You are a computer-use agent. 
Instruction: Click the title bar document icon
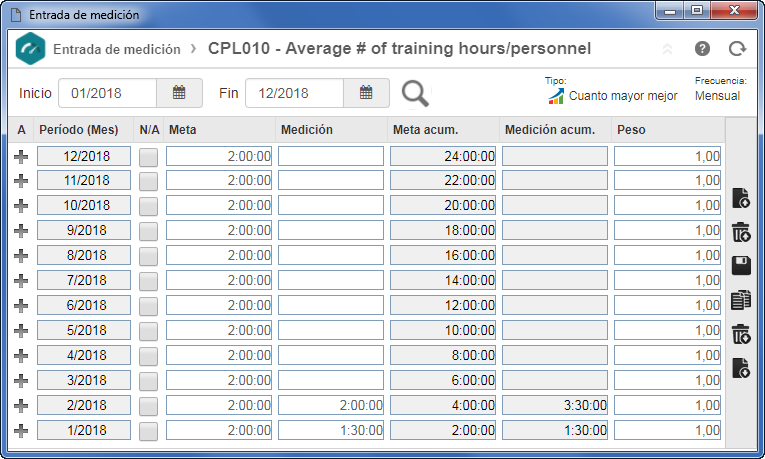click(x=16, y=15)
